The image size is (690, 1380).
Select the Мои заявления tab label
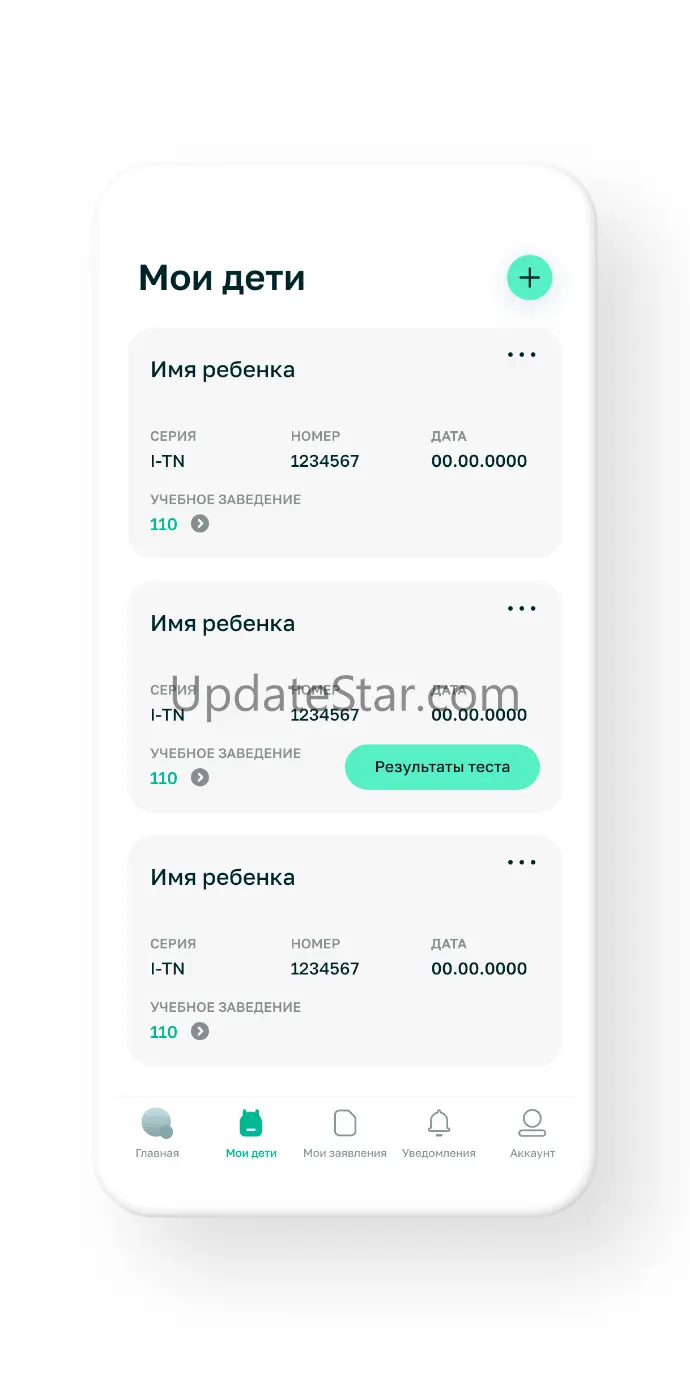coord(345,1153)
